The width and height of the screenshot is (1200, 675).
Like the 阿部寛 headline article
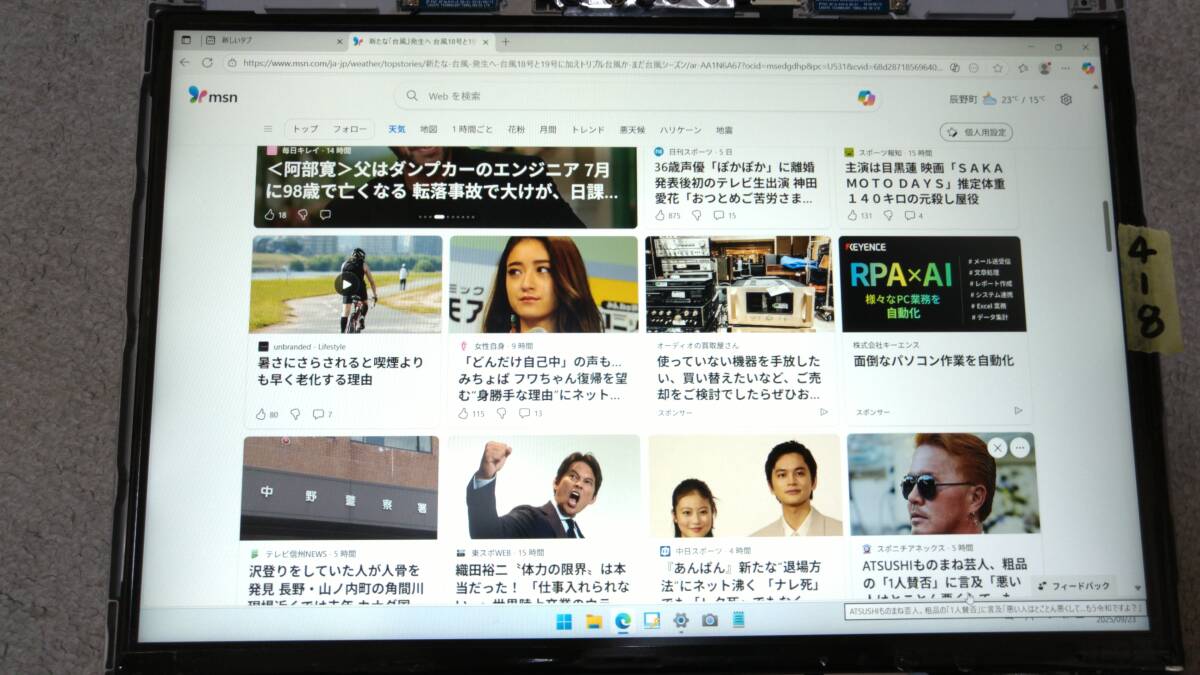[x=269, y=215]
